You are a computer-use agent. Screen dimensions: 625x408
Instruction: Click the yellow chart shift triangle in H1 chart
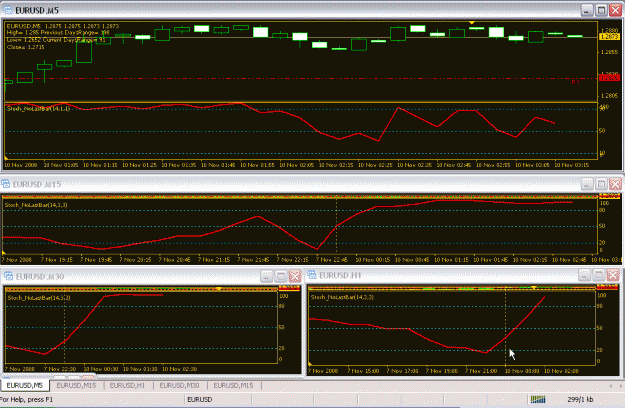point(534,288)
